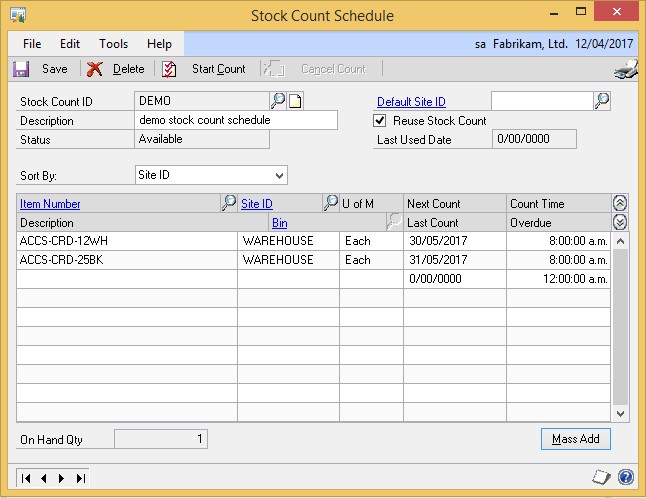The height and width of the screenshot is (498, 646).
Task: Click the Description field text
Action: (236, 120)
